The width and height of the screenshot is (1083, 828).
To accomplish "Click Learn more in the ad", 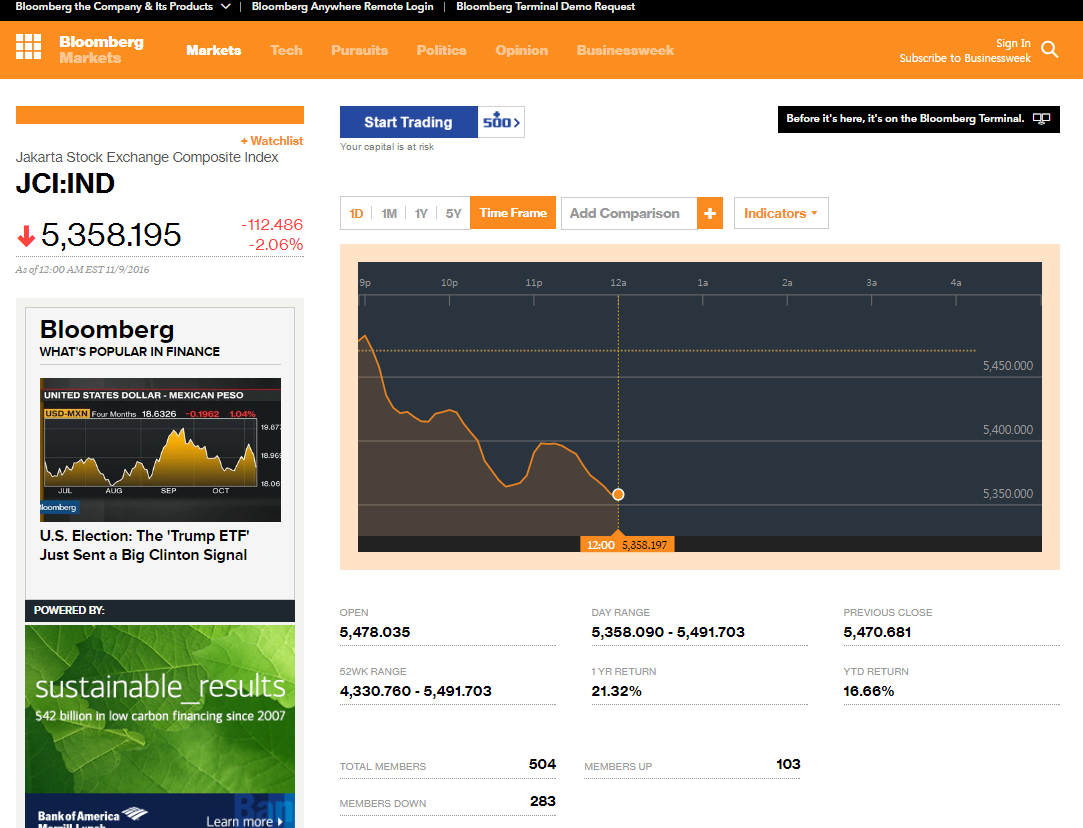I will click(245, 821).
